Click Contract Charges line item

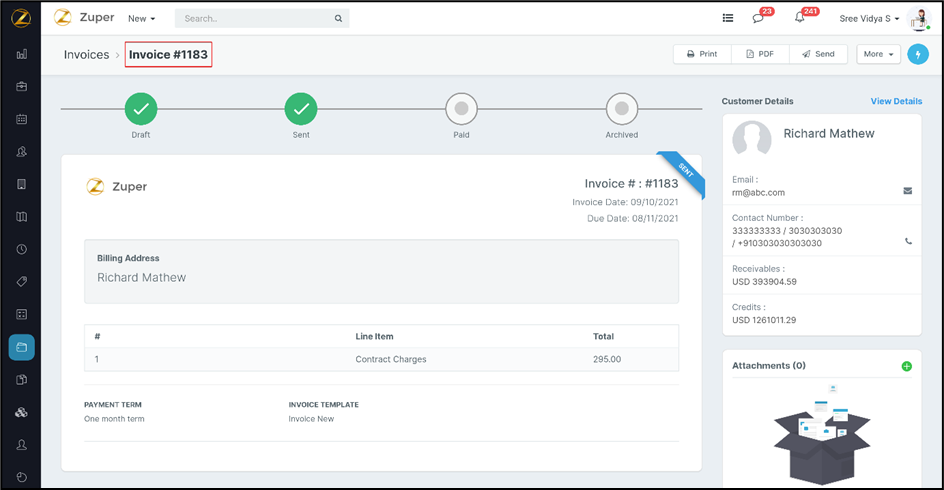tap(391, 359)
